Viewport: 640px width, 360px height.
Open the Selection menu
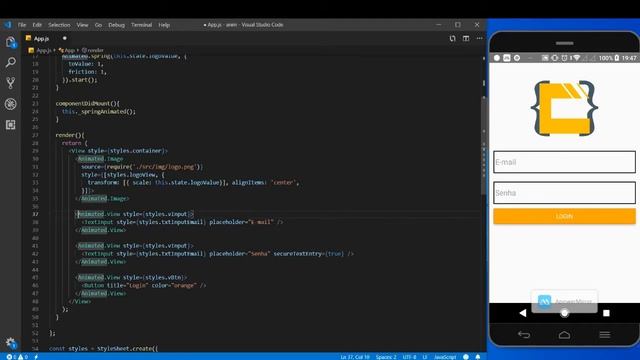(x=59, y=25)
